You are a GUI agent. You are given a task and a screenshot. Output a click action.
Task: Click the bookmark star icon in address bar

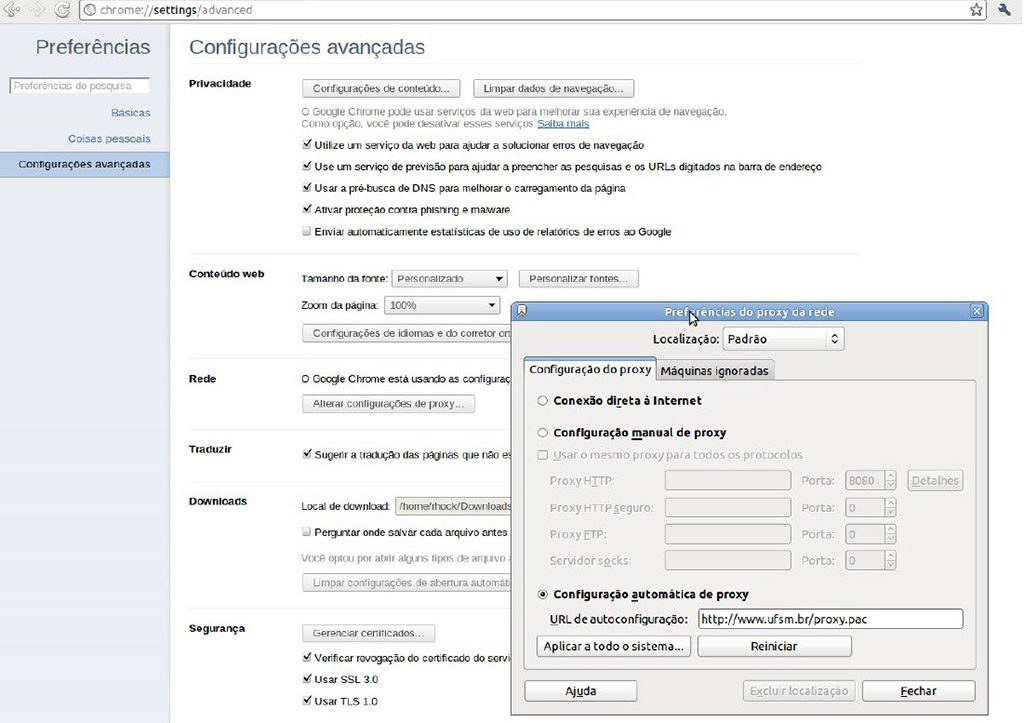(x=976, y=10)
